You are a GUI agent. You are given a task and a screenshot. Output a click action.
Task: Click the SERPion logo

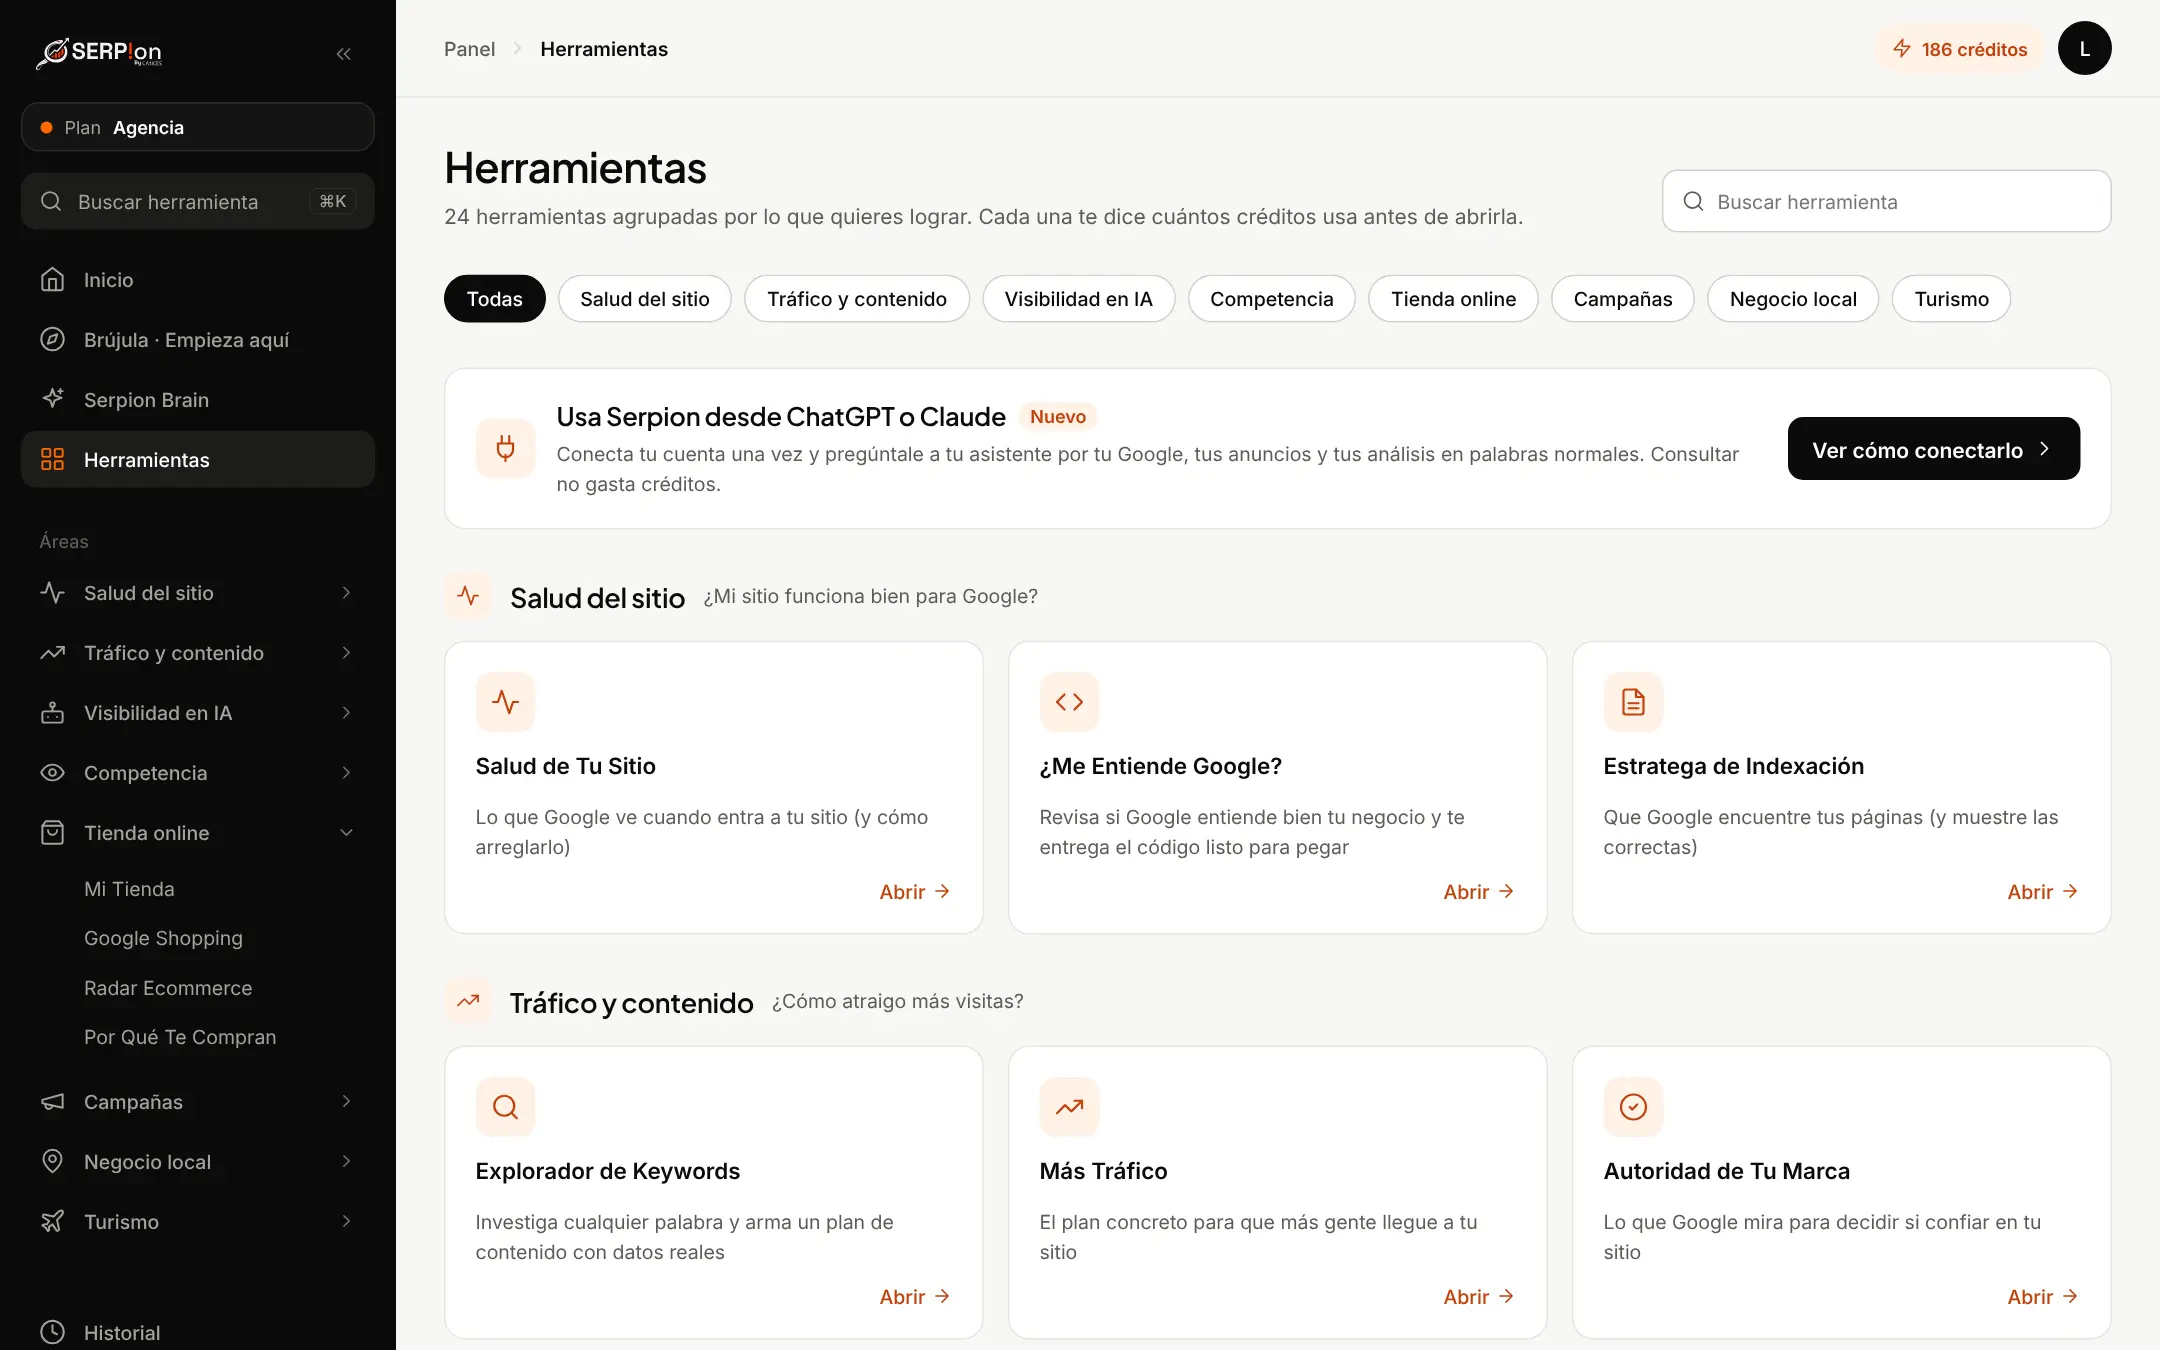(99, 52)
